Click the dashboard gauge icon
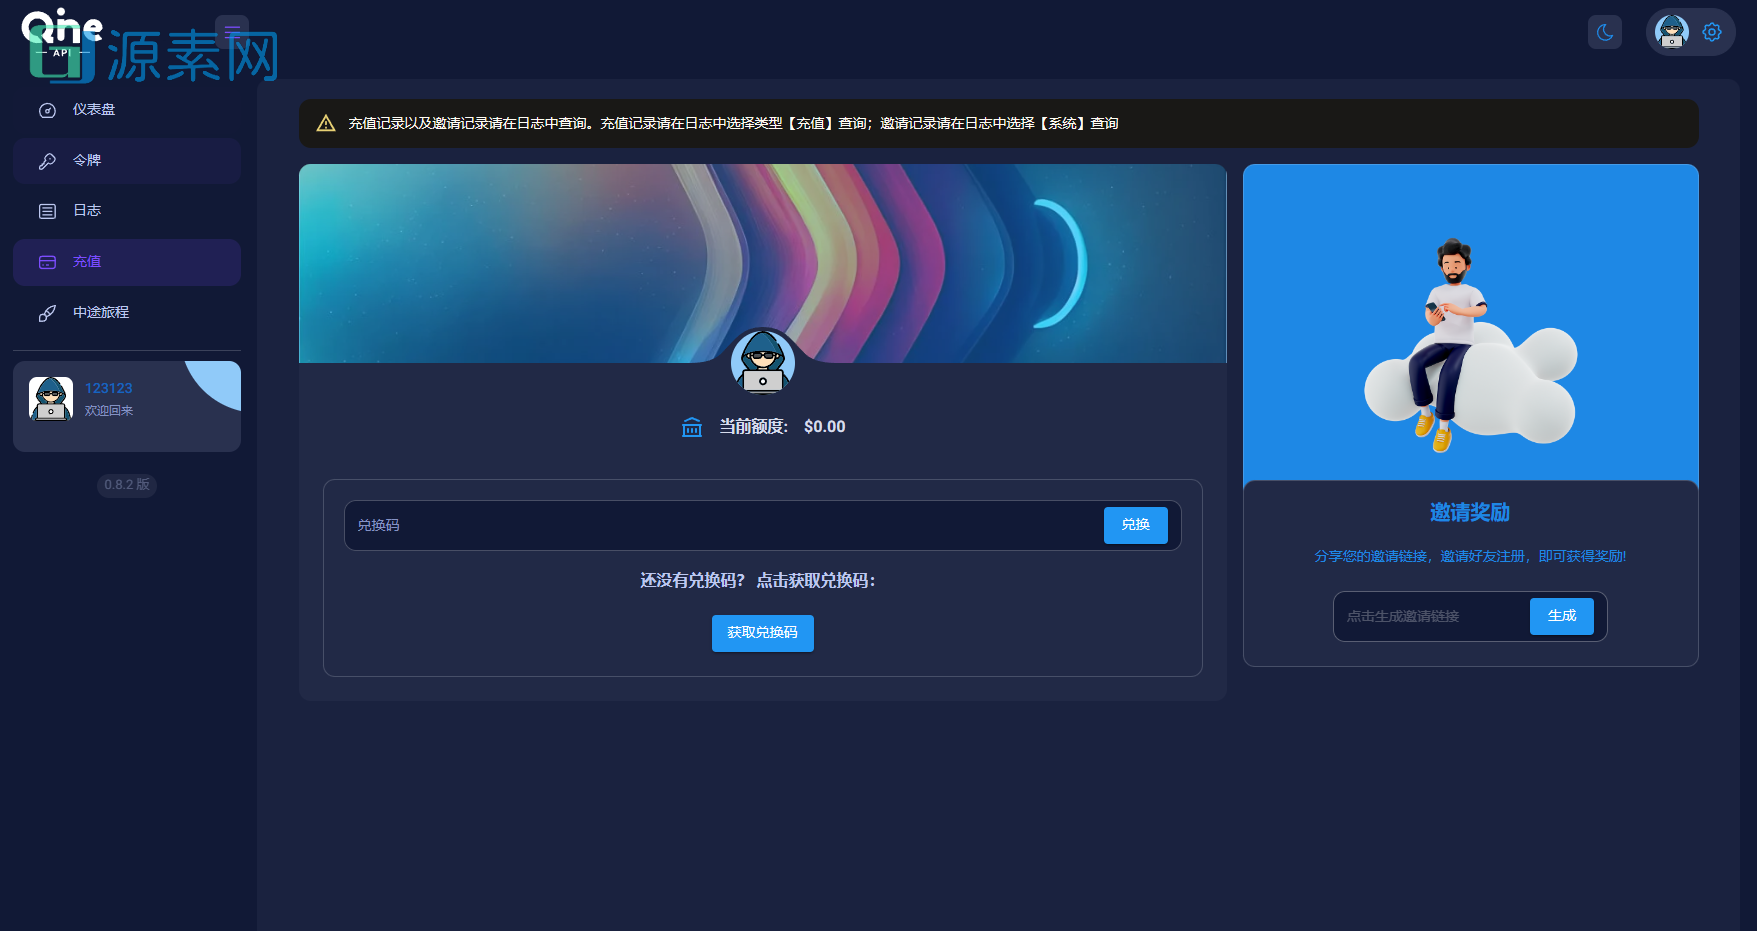 [x=47, y=110]
